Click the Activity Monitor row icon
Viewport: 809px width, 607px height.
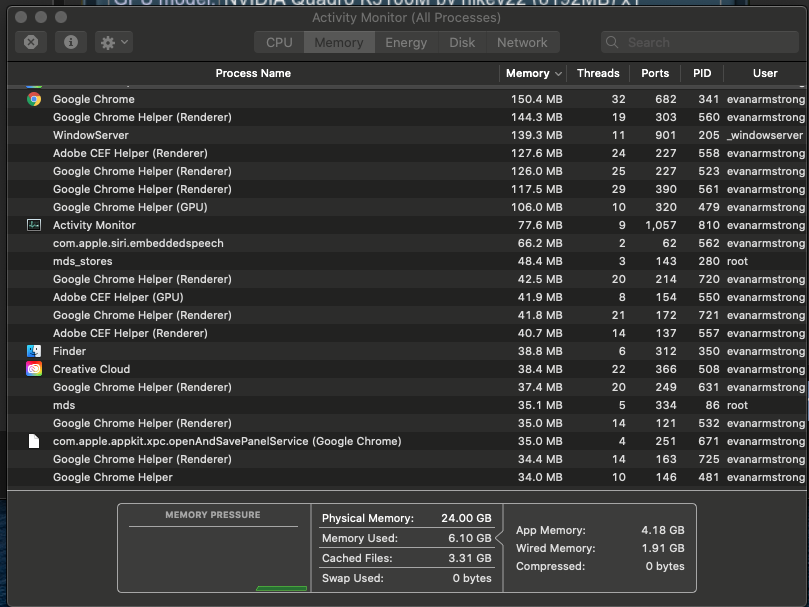click(x=34, y=225)
